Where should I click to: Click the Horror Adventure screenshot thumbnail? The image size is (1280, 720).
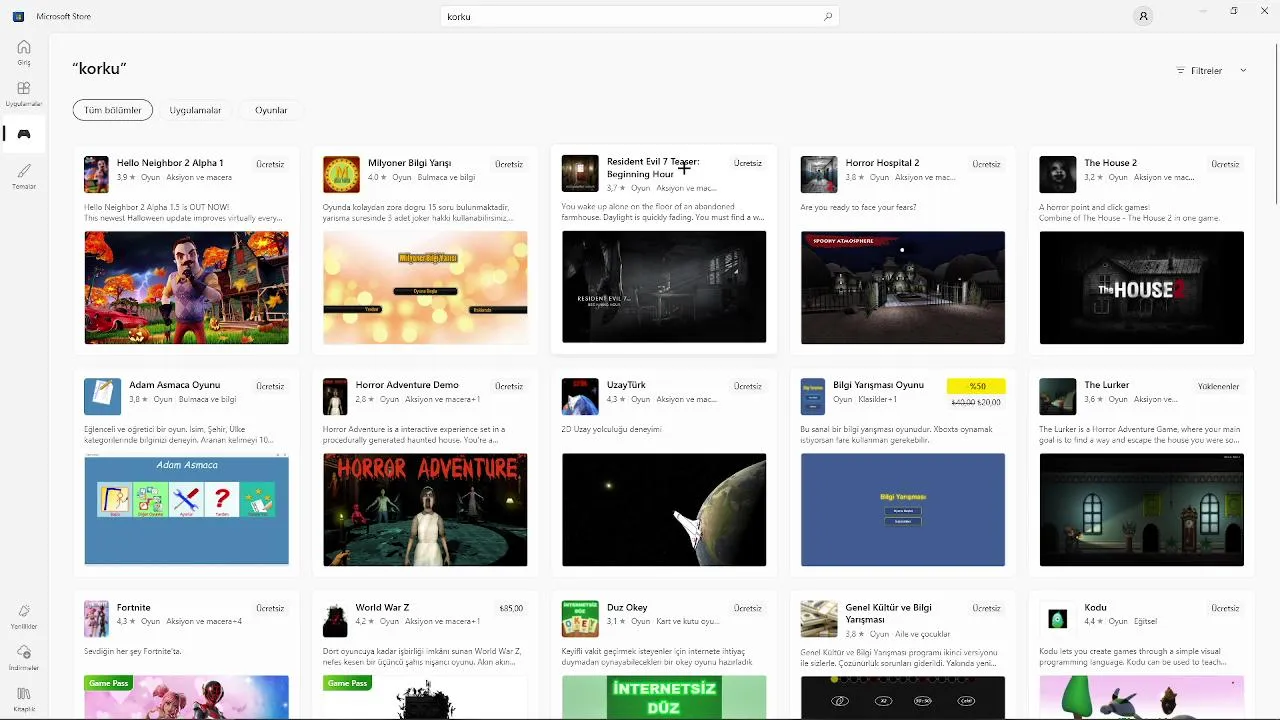pos(425,510)
